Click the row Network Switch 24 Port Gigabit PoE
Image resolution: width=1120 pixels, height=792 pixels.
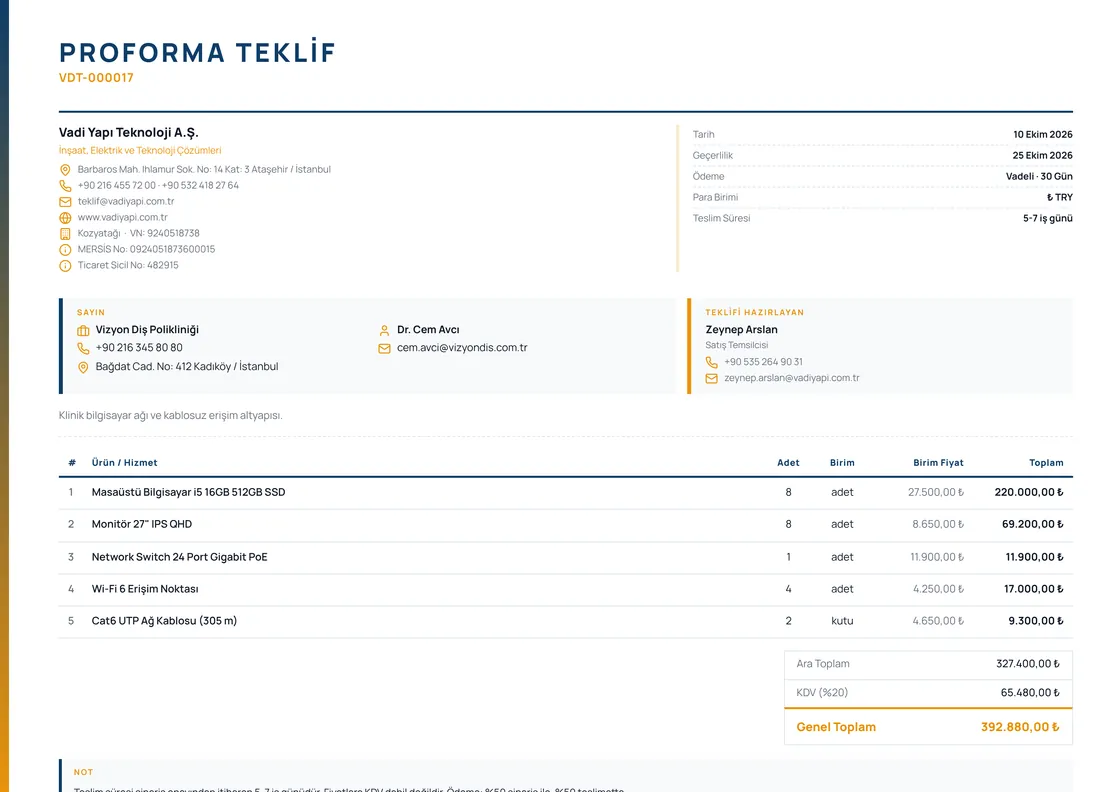click(566, 558)
